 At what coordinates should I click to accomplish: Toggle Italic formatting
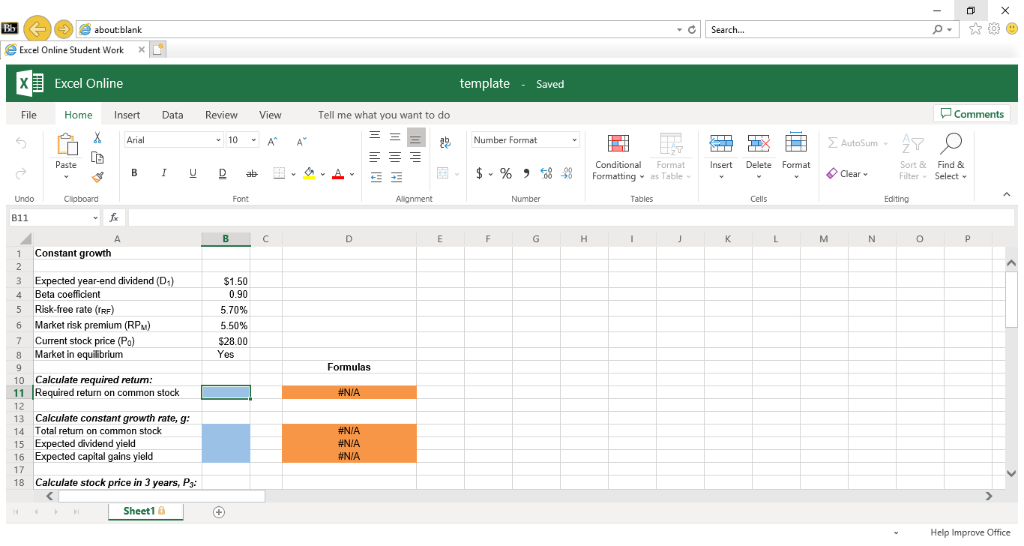tap(163, 174)
